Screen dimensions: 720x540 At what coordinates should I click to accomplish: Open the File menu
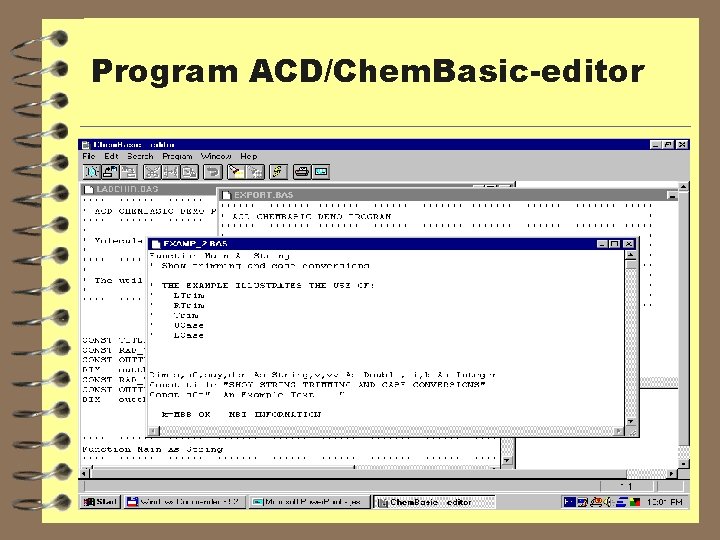89,156
